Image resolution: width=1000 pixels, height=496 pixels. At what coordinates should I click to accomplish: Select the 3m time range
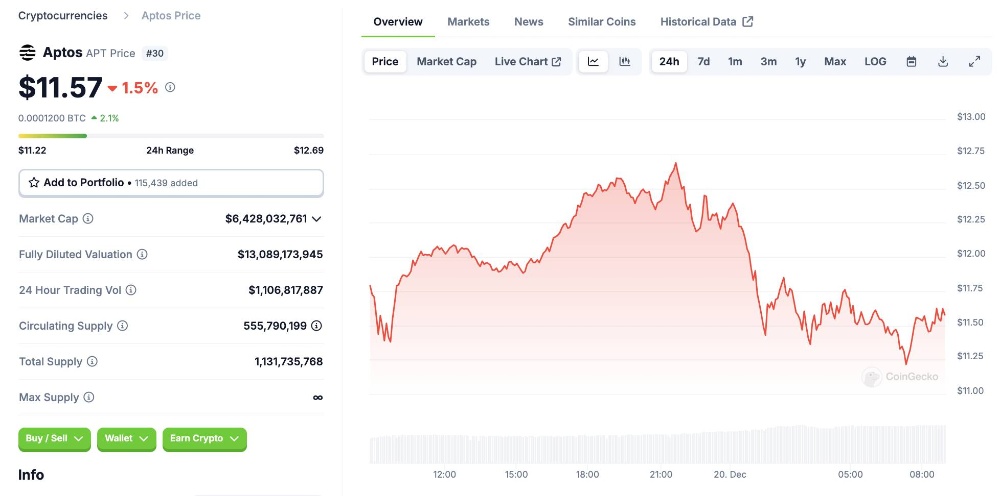pos(768,62)
